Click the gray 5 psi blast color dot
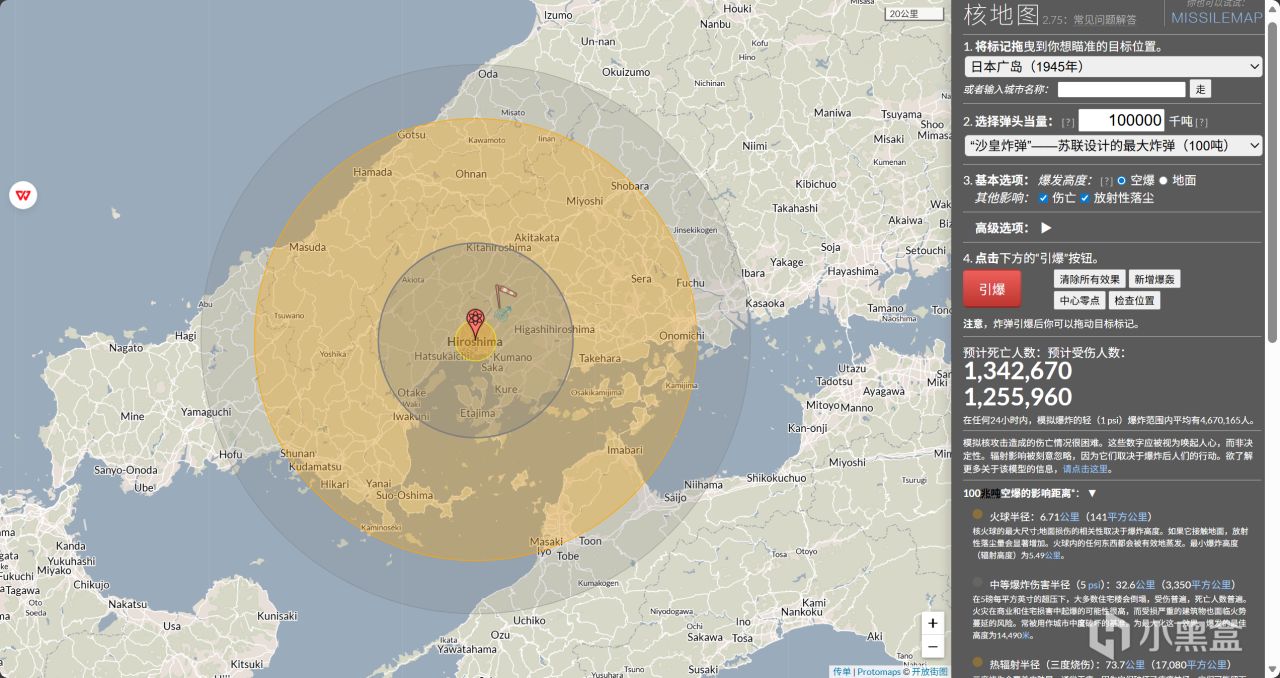The image size is (1280, 678). 977,582
